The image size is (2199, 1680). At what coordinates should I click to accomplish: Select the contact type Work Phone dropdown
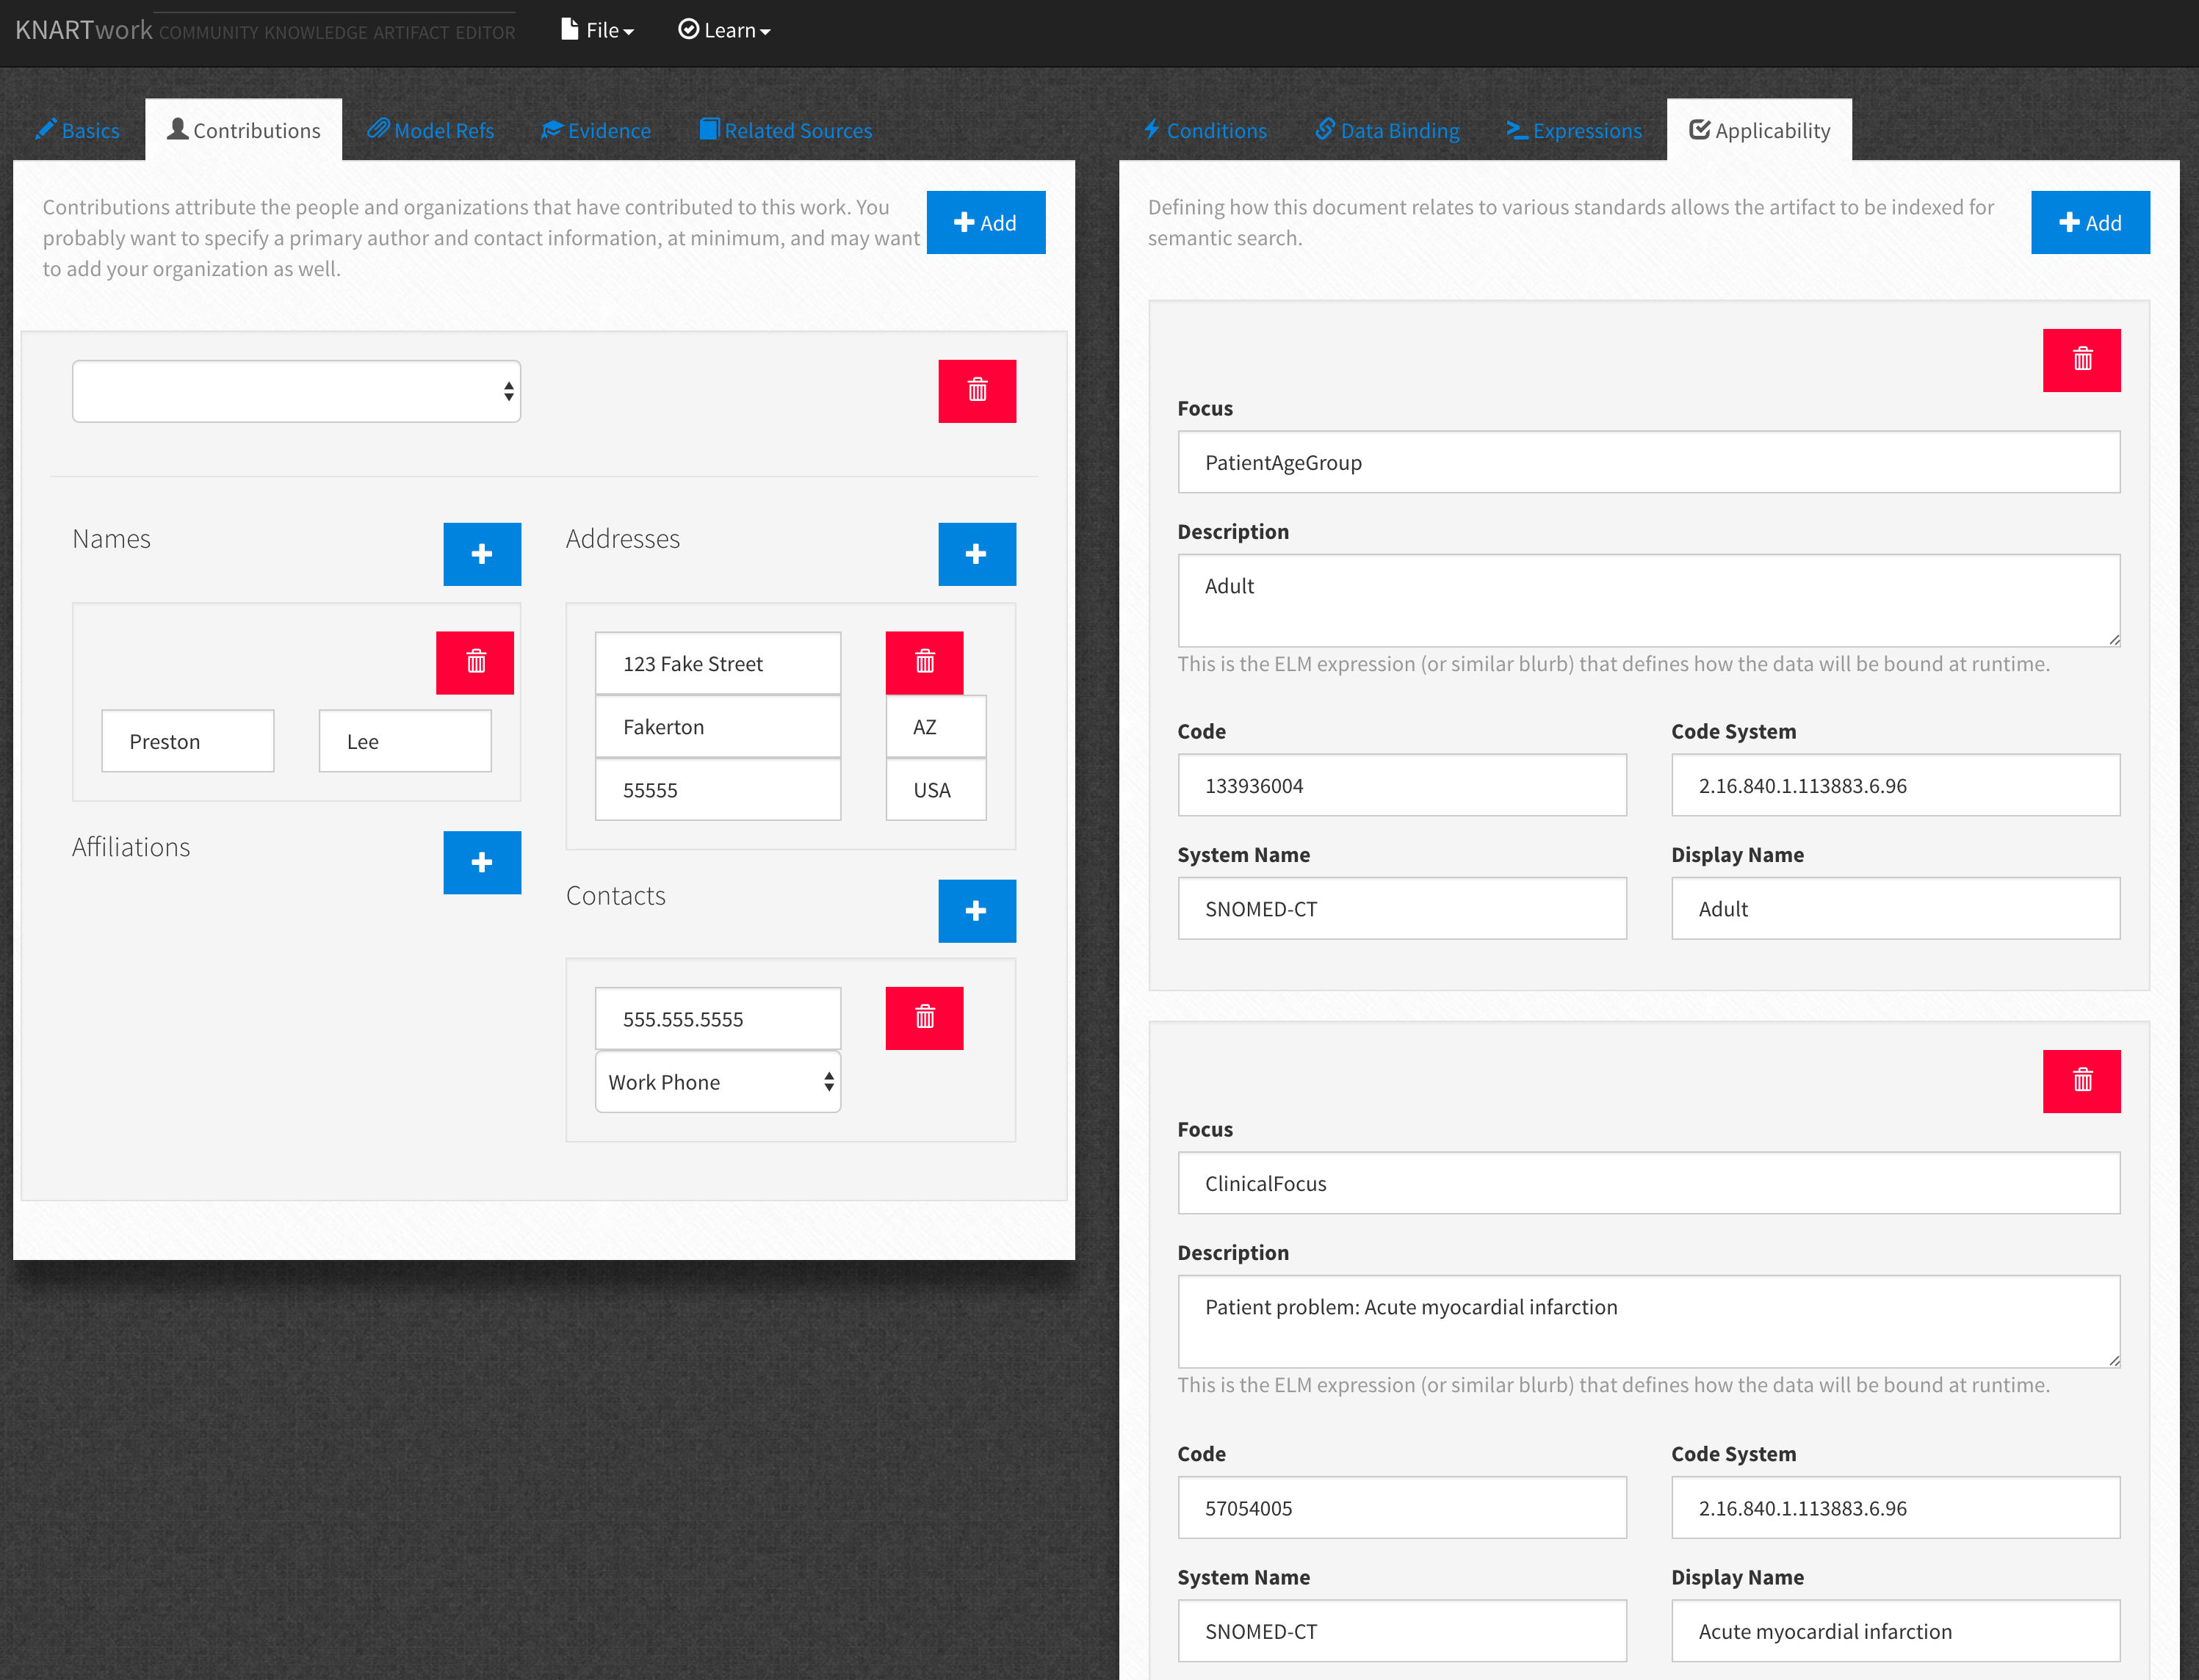click(720, 1082)
